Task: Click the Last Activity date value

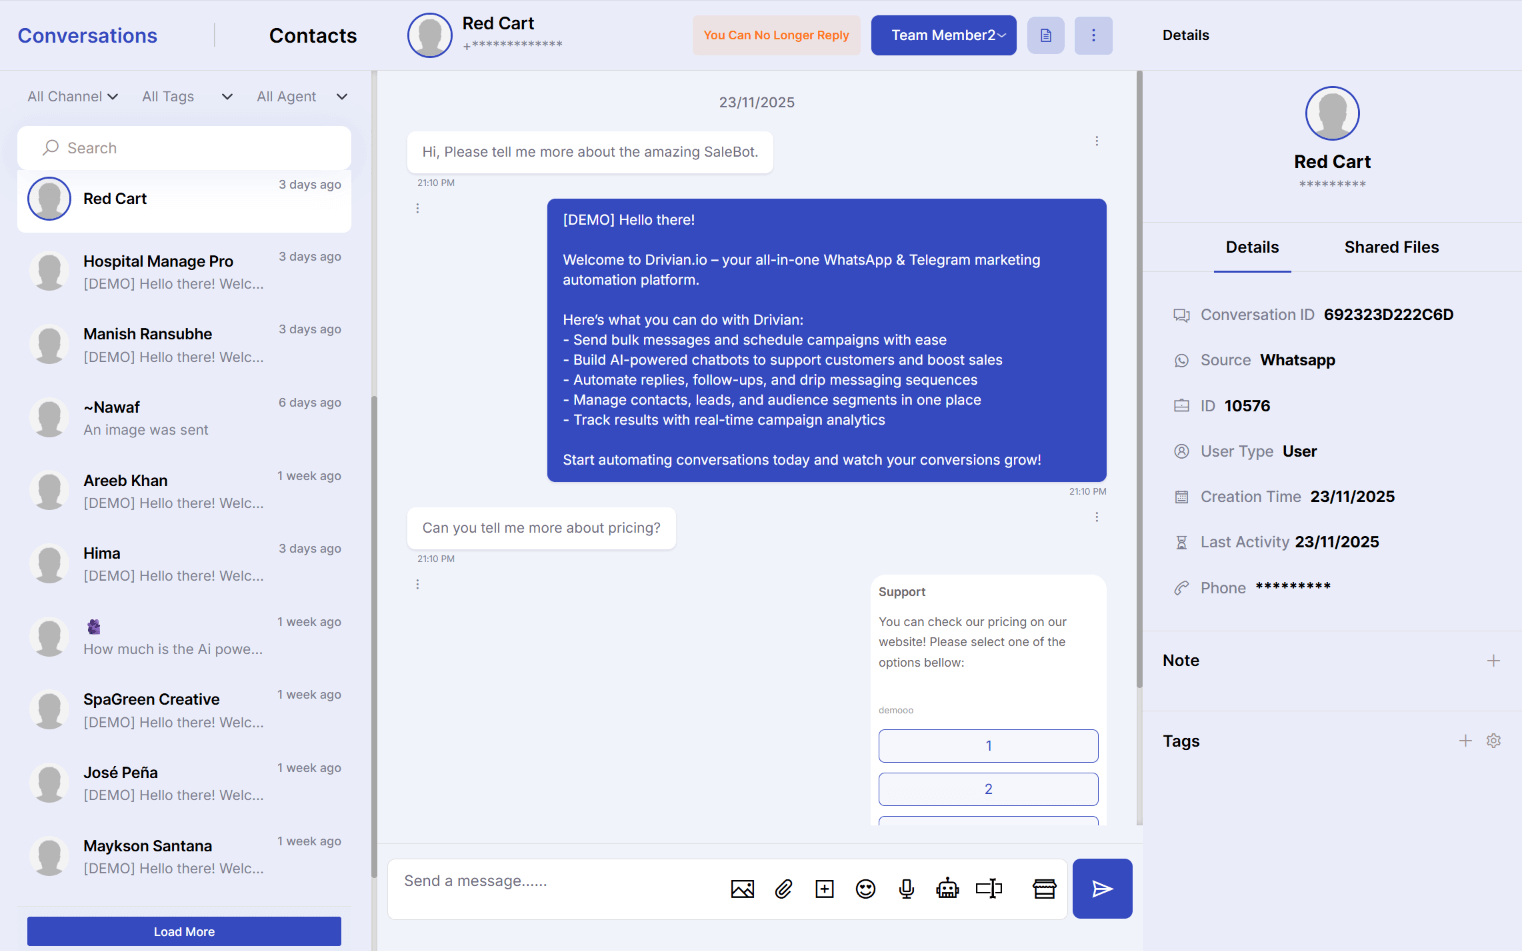Action: pyautogui.click(x=1337, y=542)
